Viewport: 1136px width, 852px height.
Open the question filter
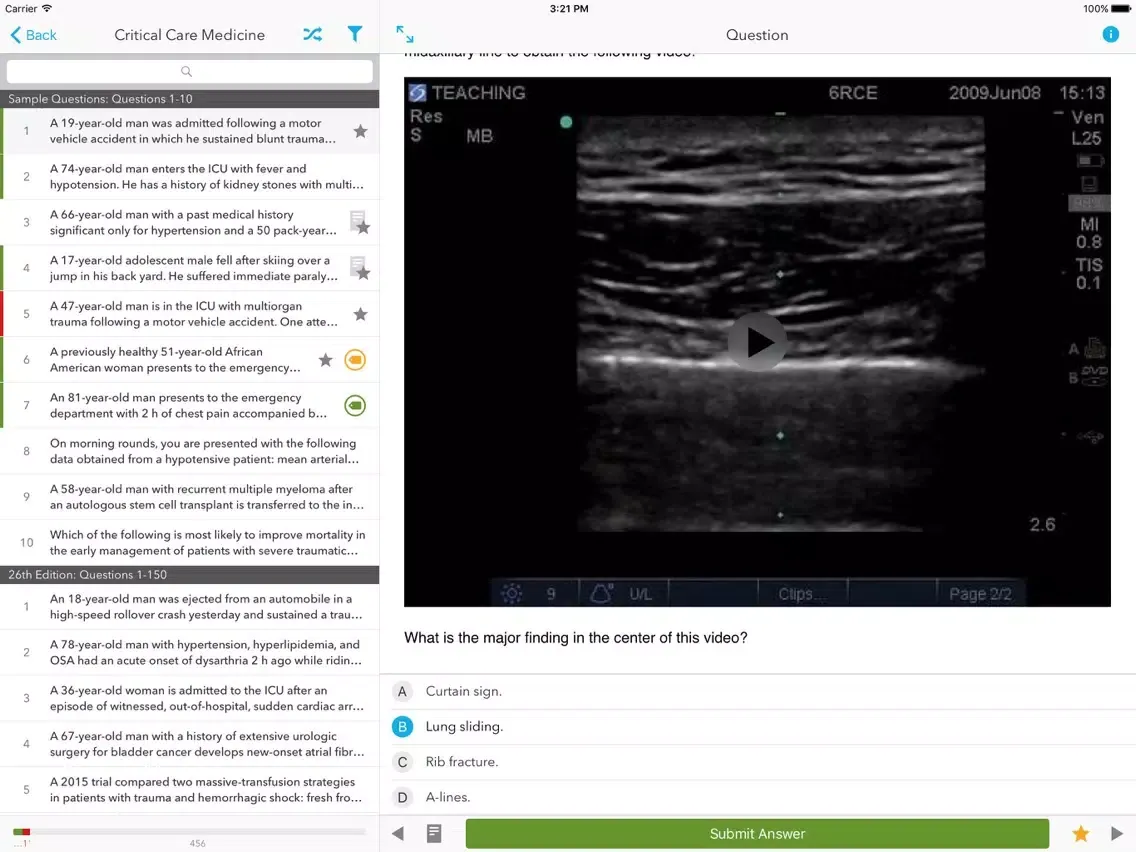pyautogui.click(x=355, y=34)
